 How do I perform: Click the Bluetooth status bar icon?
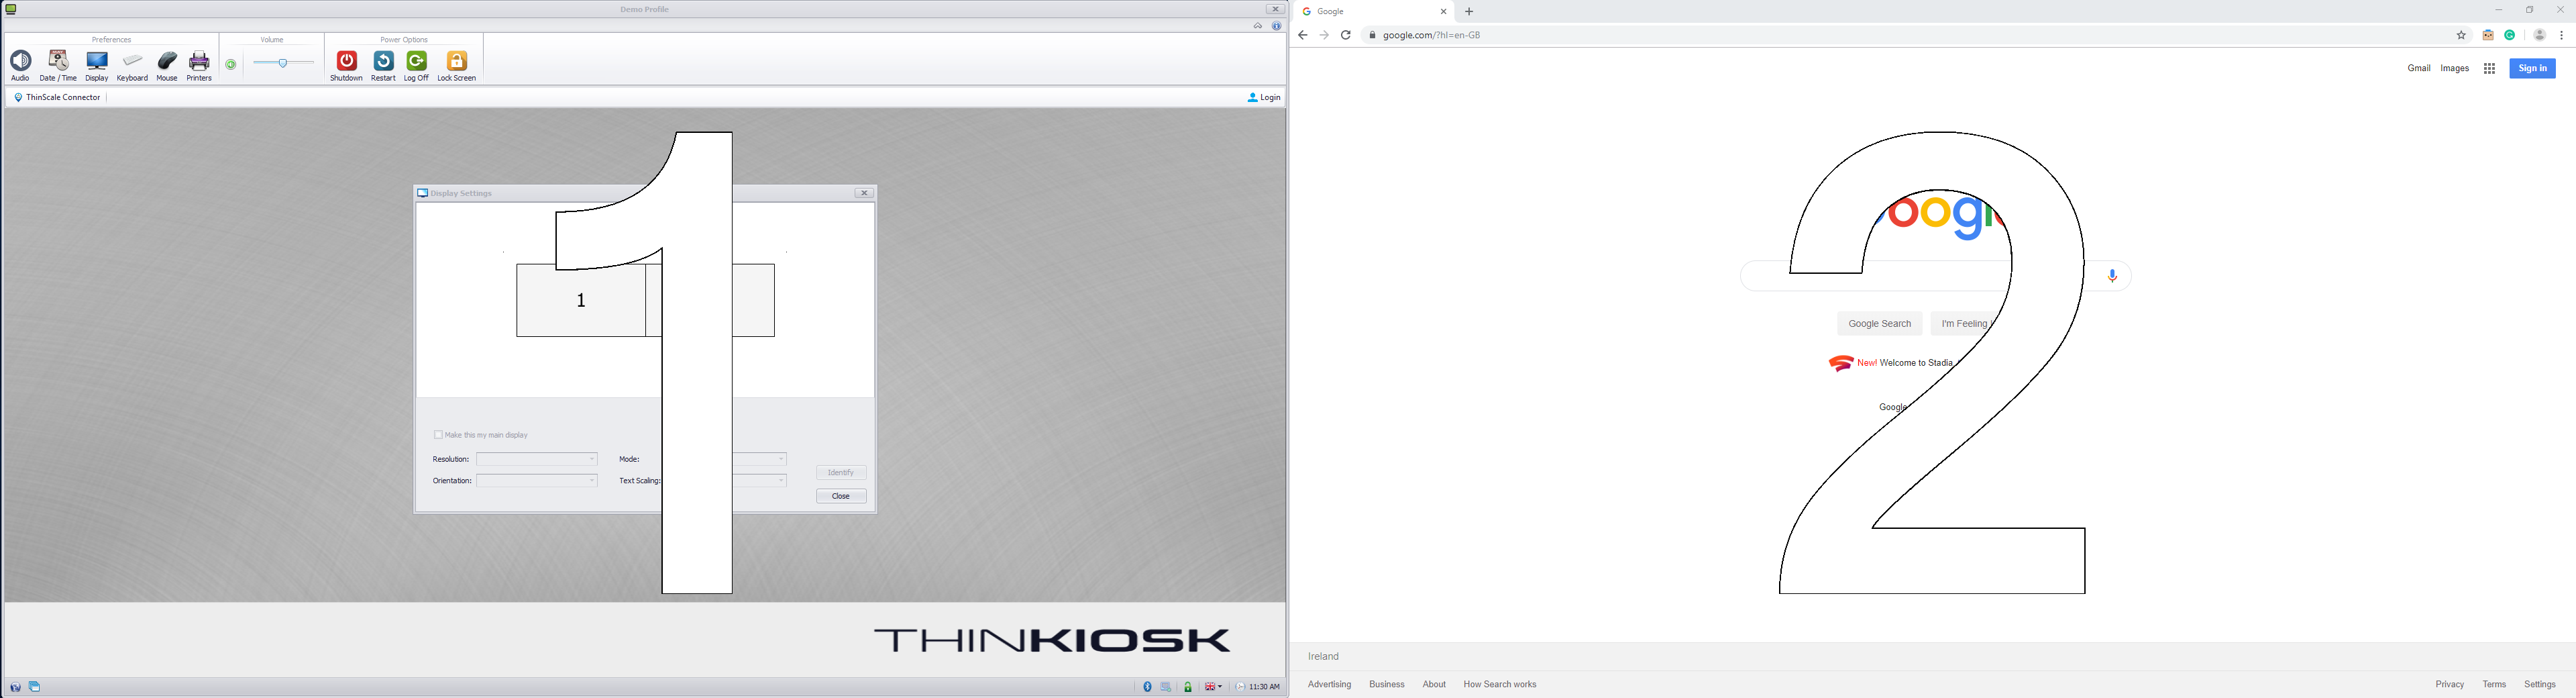point(1148,687)
